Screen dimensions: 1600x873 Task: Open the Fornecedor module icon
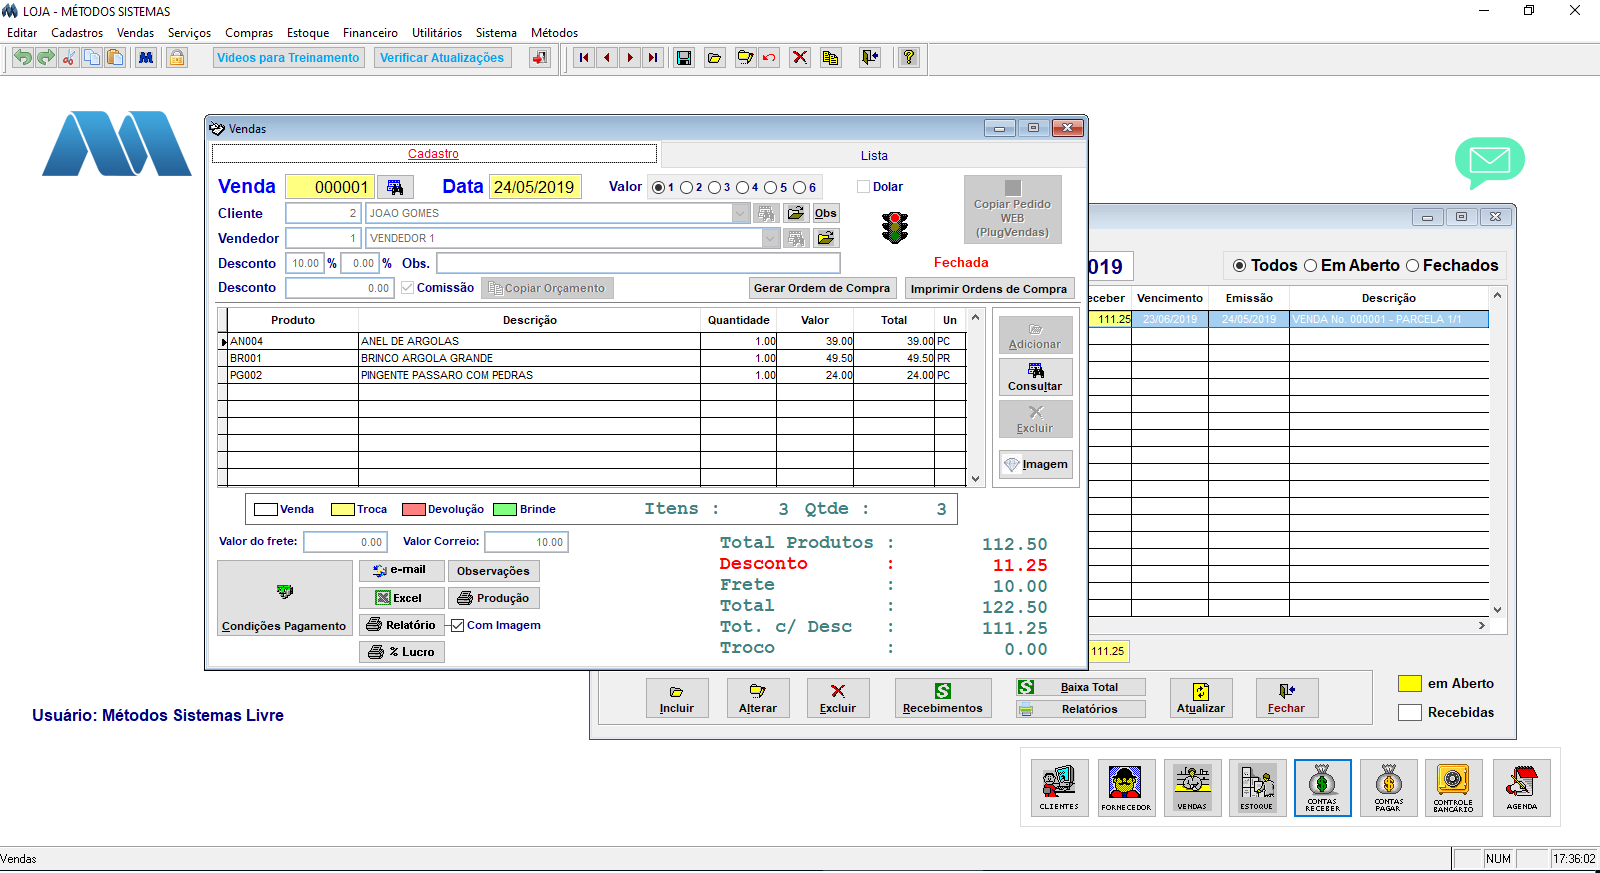click(1126, 788)
